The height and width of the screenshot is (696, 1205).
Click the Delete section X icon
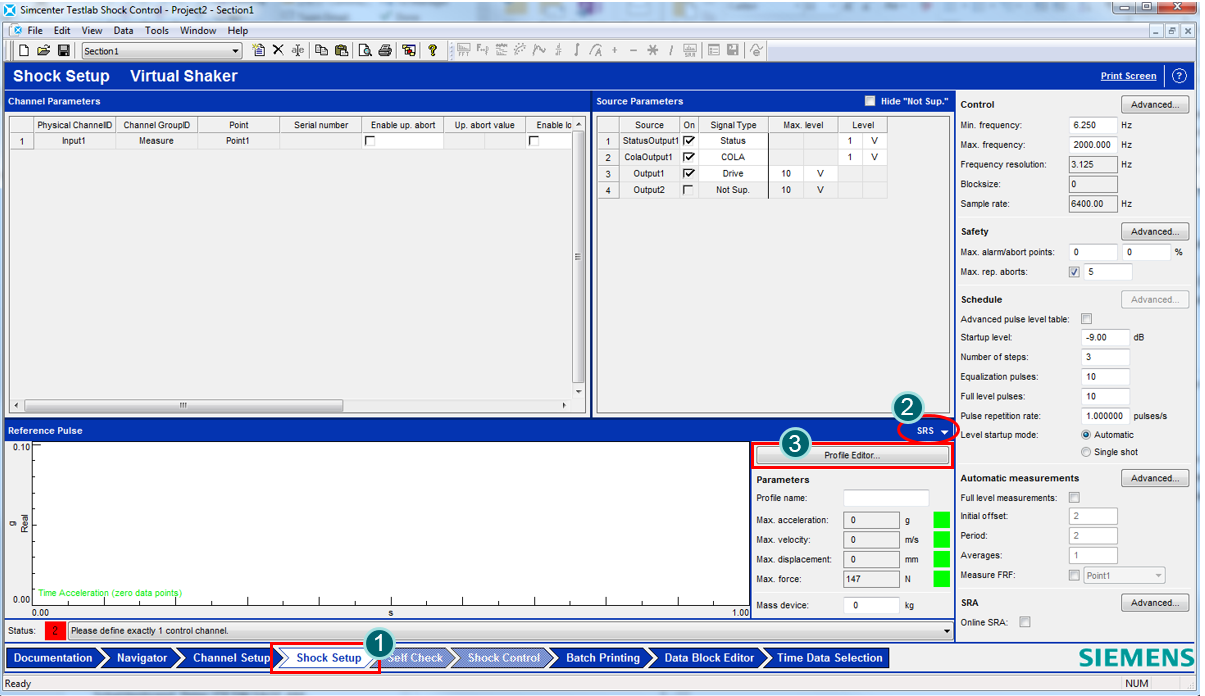(279, 50)
